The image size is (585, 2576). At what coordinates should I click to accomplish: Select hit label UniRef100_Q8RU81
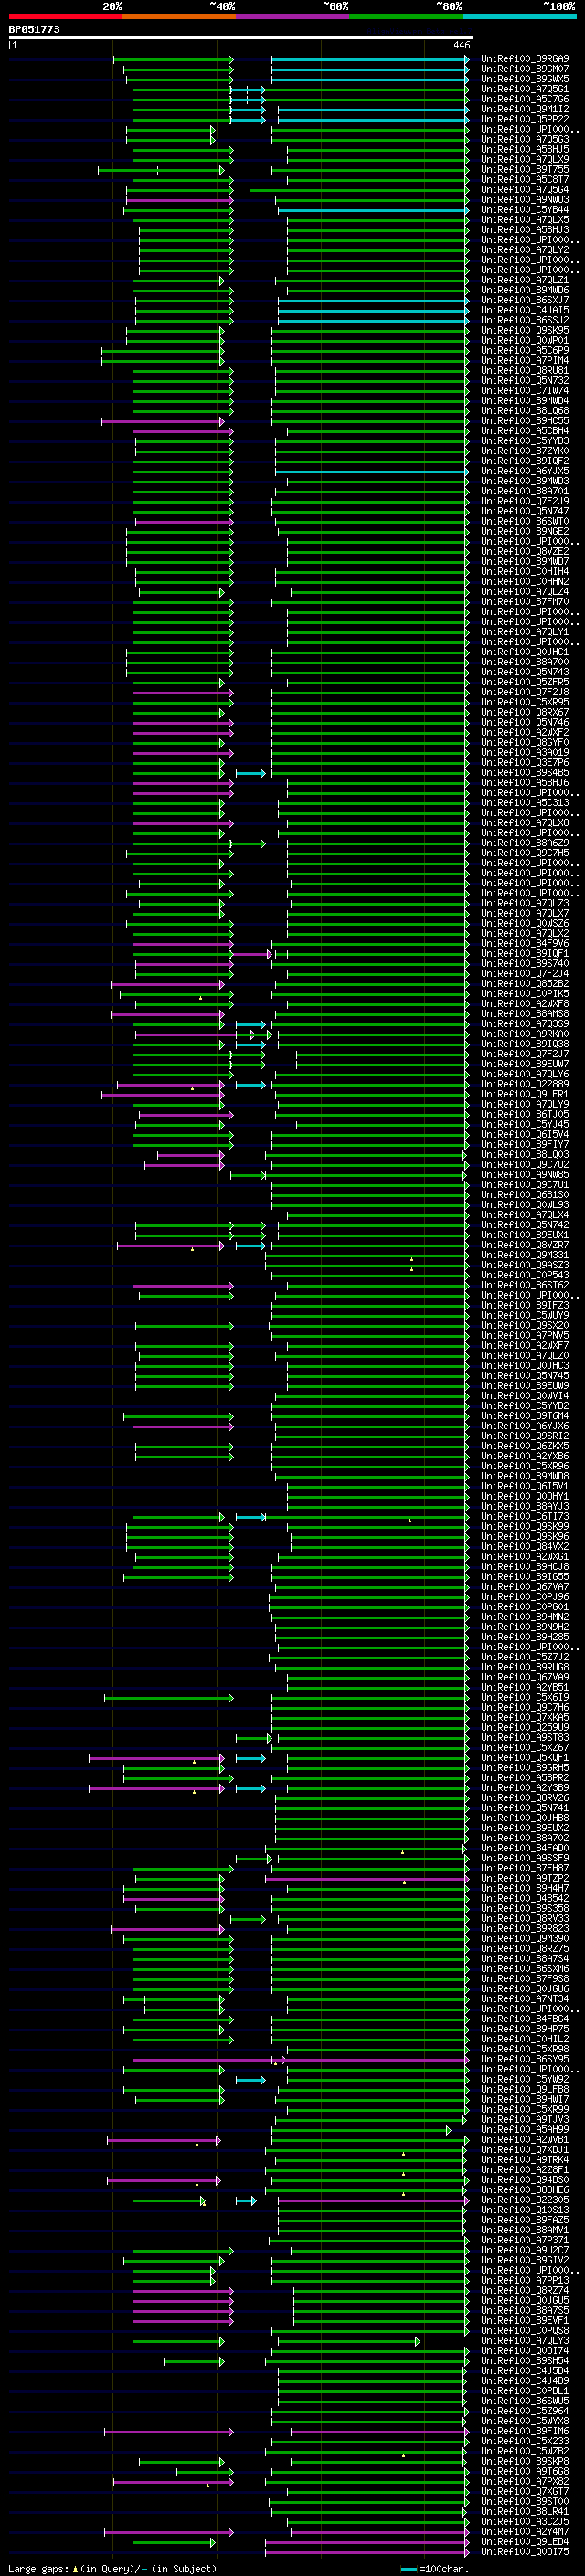point(525,370)
